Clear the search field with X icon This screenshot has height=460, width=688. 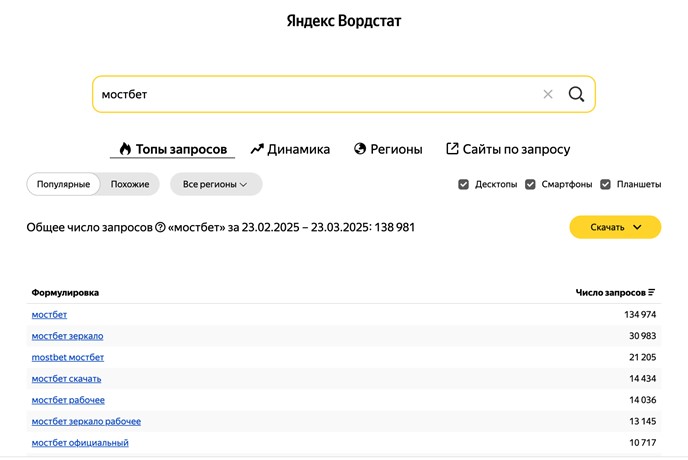[548, 94]
